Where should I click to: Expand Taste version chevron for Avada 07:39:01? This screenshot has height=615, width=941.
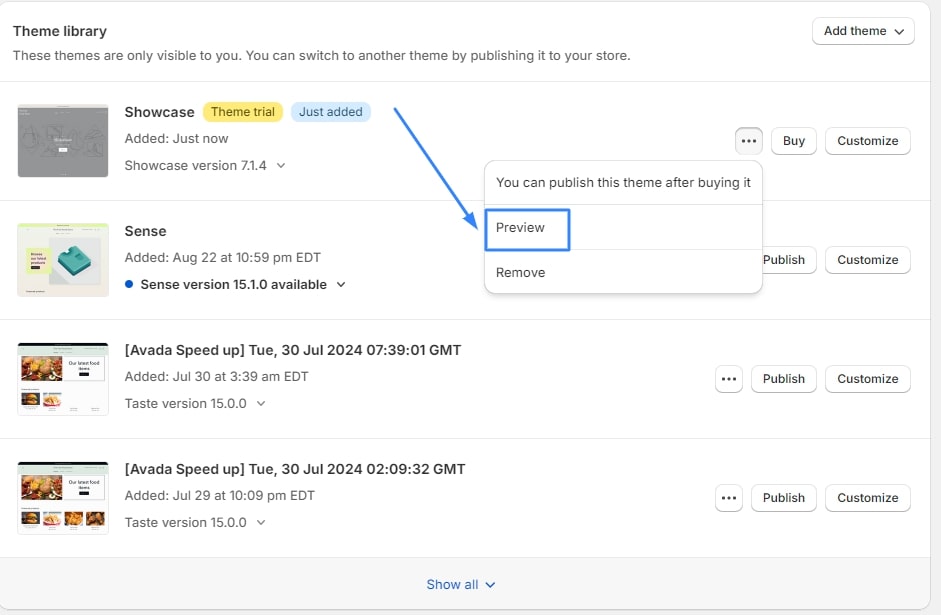point(261,404)
